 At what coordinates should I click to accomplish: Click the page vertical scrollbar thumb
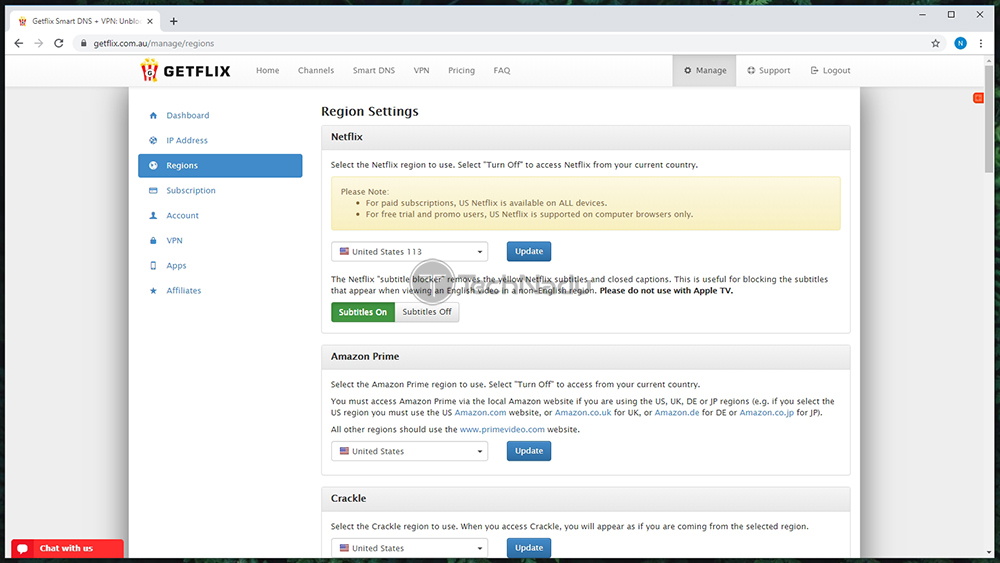pyautogui.click(x=989, y=118)
